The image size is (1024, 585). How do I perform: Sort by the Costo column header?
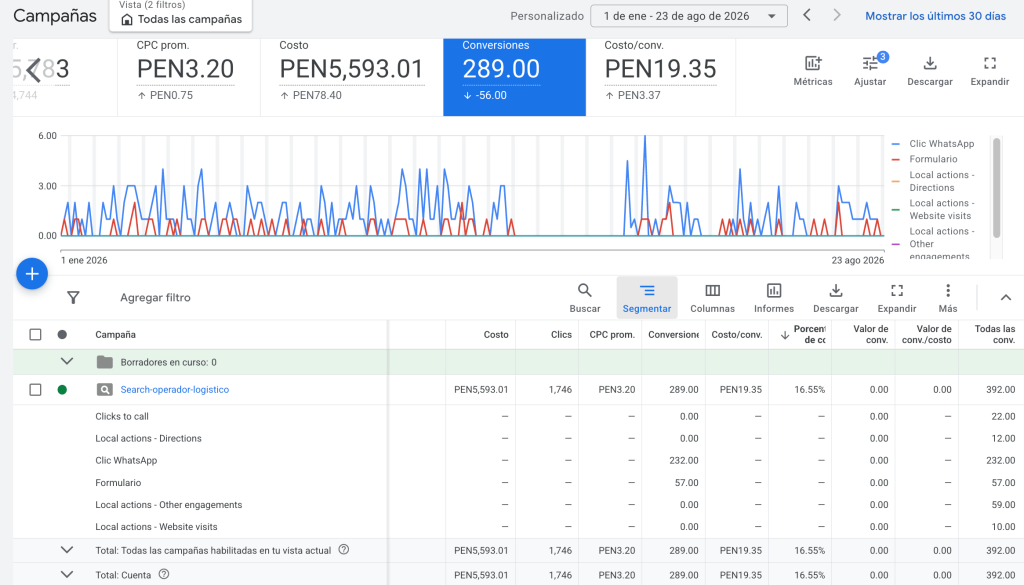click(496, 334)
